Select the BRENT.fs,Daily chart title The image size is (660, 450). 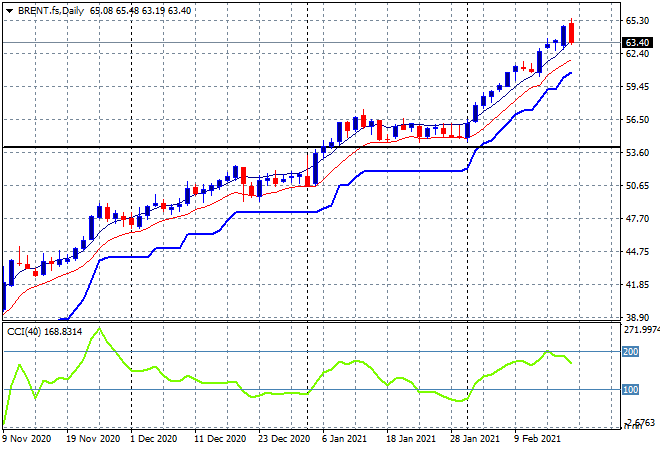tap(51, 11)
